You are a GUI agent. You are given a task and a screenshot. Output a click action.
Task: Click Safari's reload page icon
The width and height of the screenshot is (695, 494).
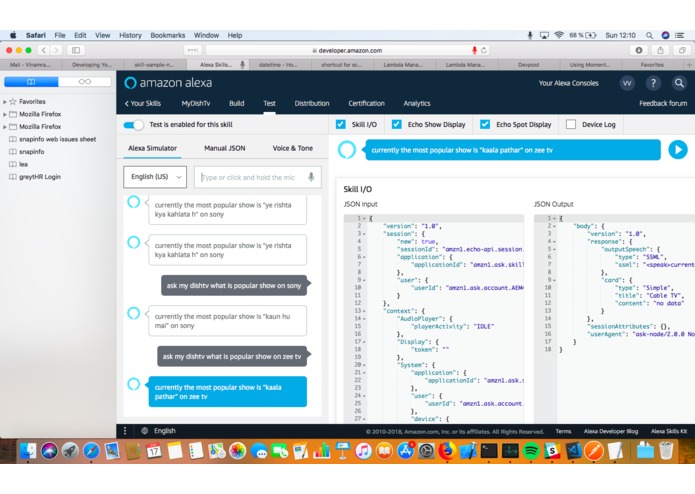[484, 50]
